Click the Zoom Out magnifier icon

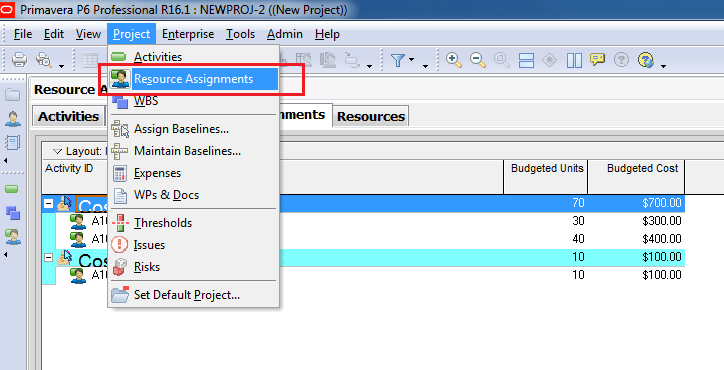(x=478, y=60)
